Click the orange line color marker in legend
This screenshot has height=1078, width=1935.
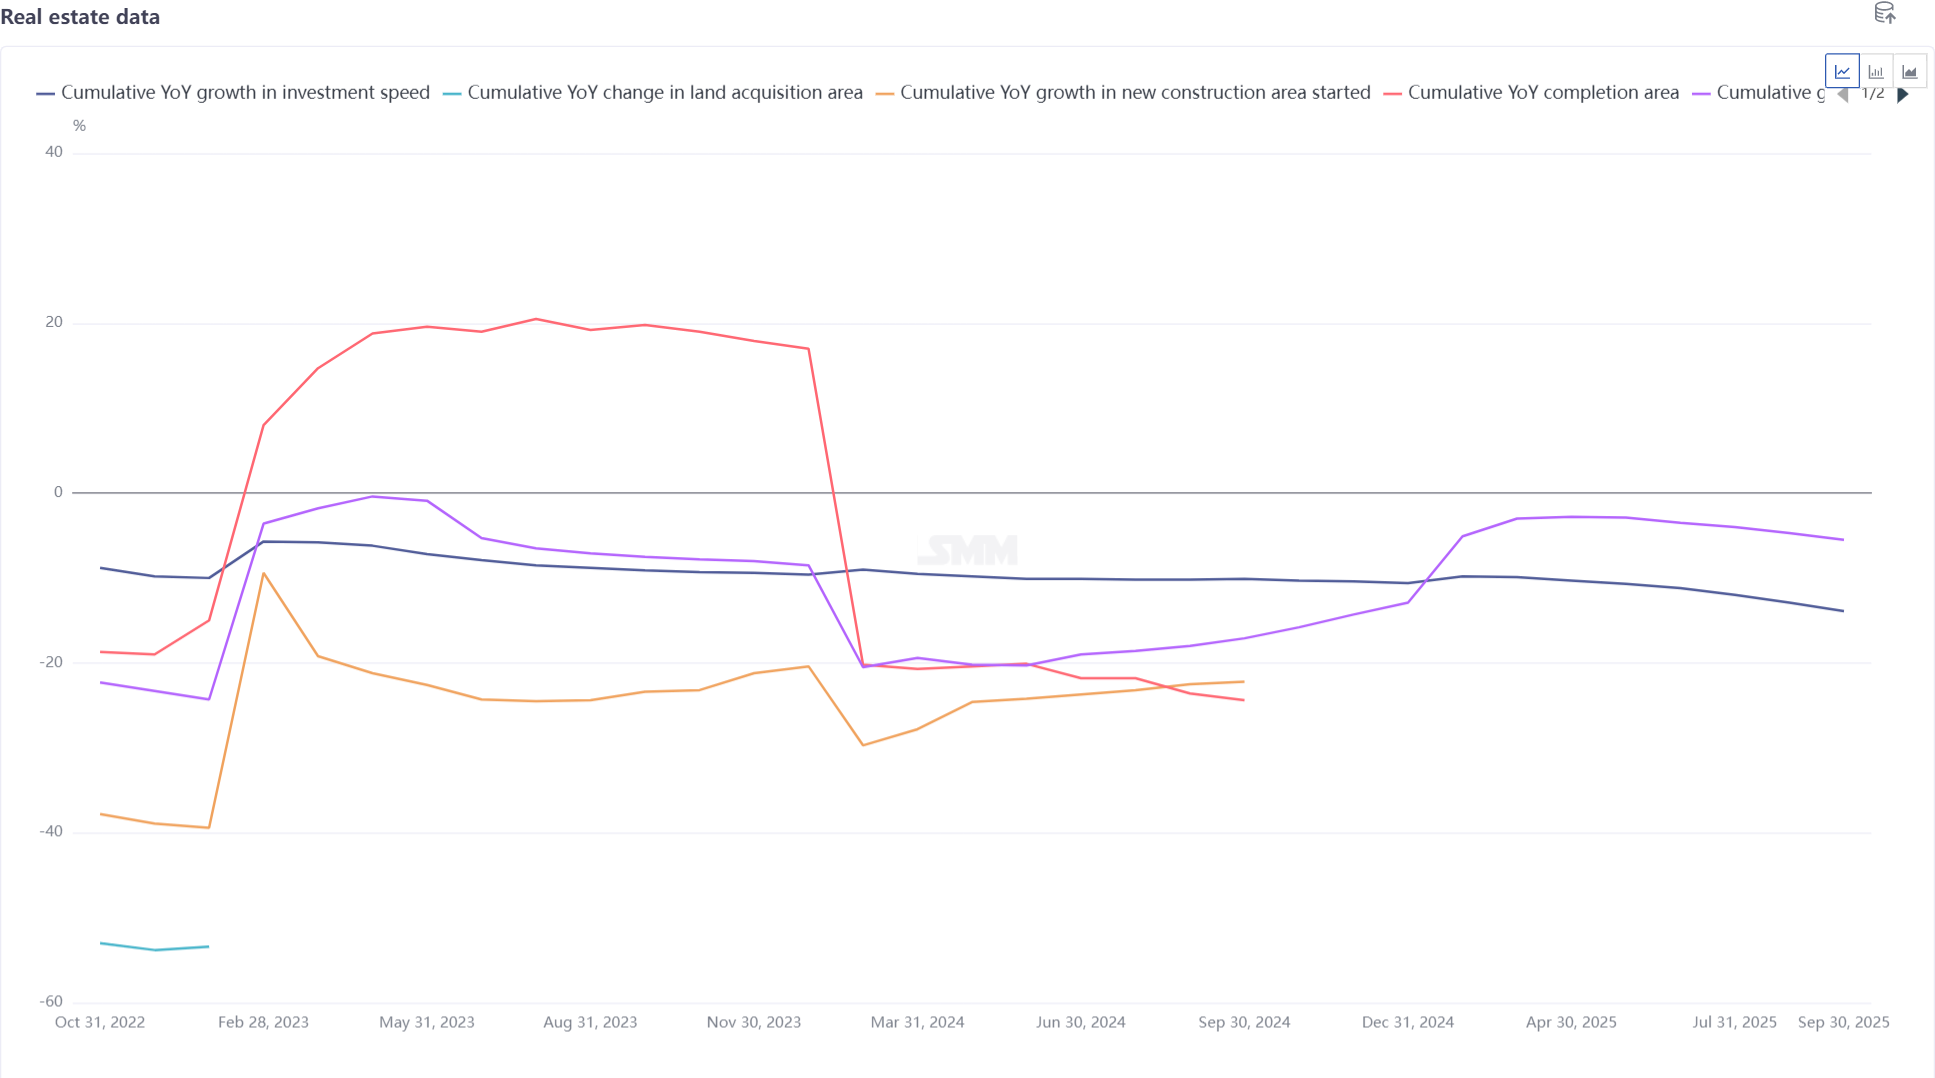pos(884,94)
